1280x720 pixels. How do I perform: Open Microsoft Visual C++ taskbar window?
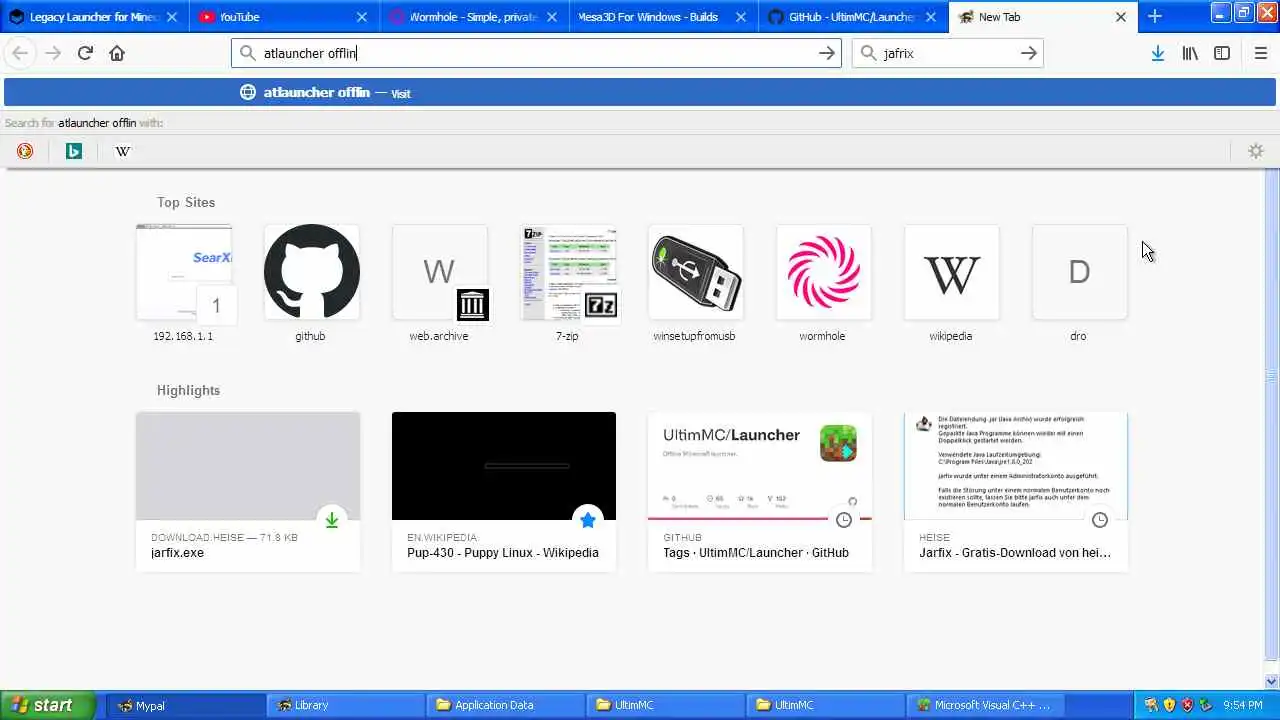coord(985,705)
